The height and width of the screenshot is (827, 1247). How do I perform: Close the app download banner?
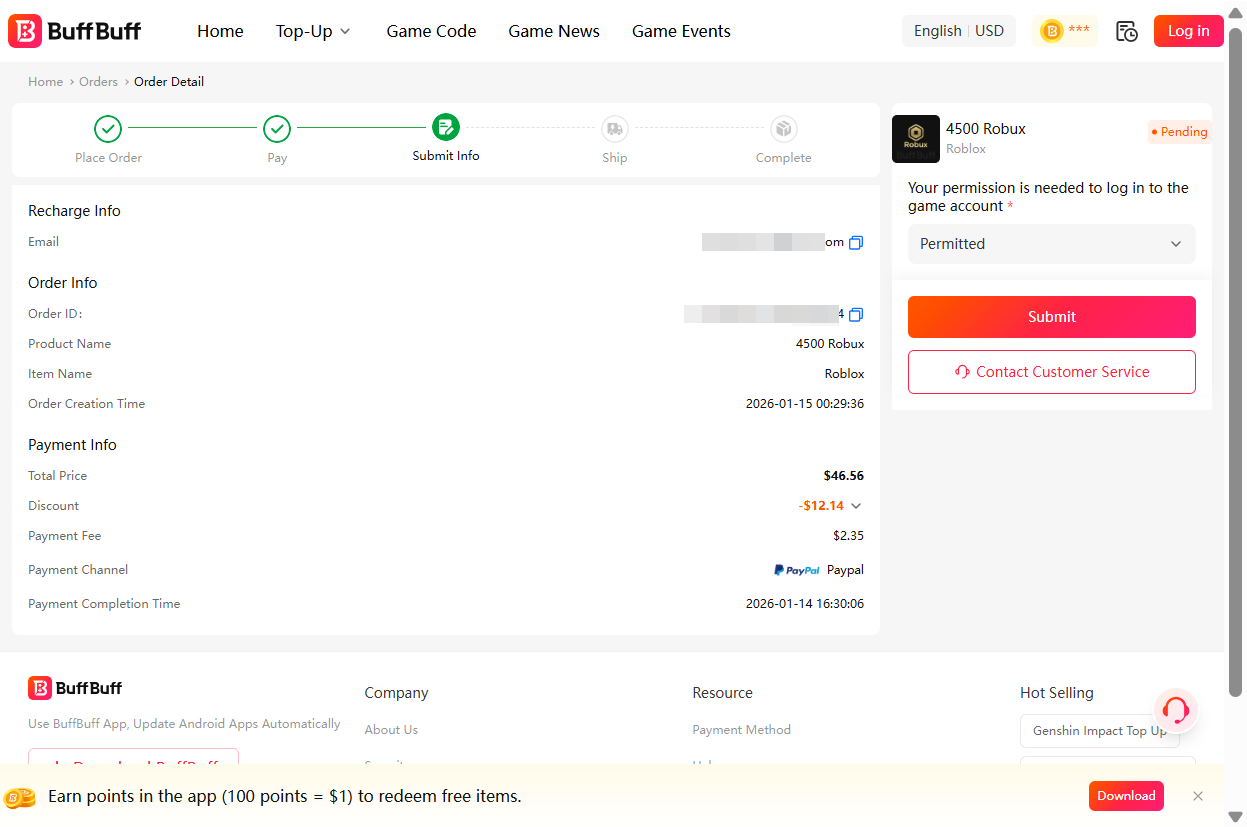click(1198, 796)
